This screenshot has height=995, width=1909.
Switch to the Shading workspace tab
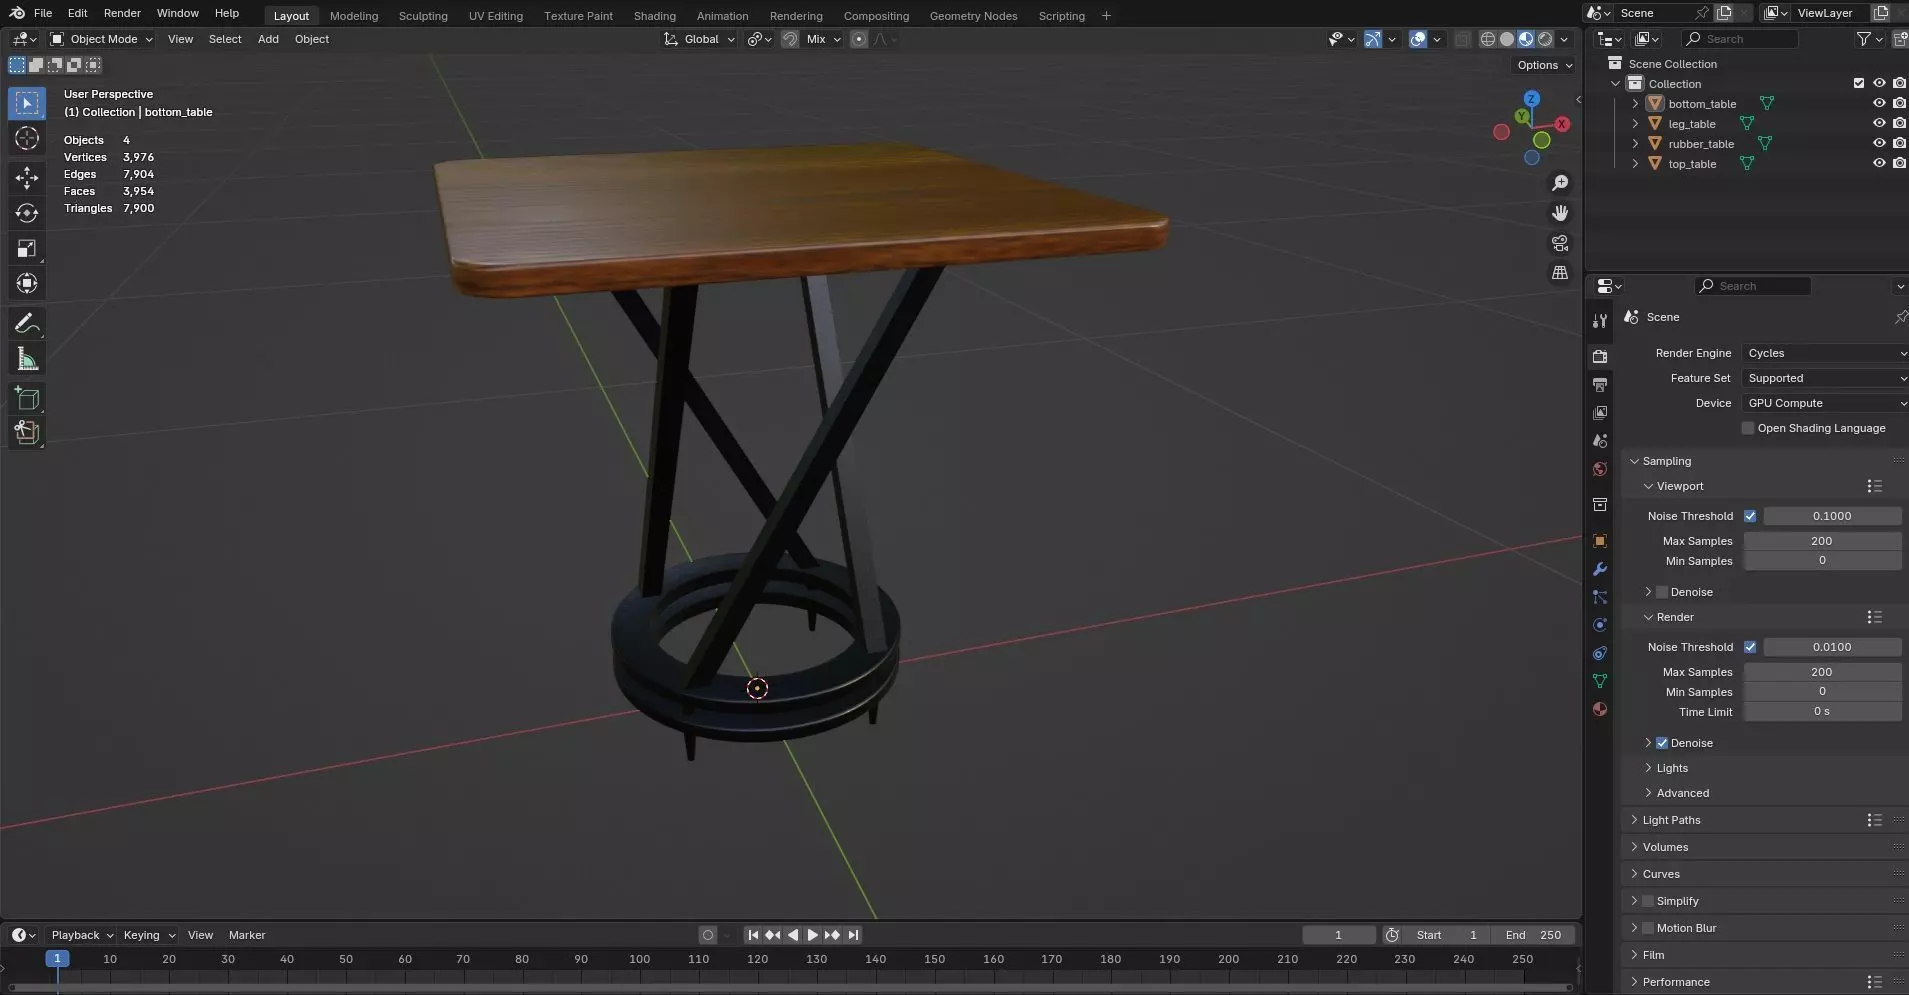click(655, 16)
